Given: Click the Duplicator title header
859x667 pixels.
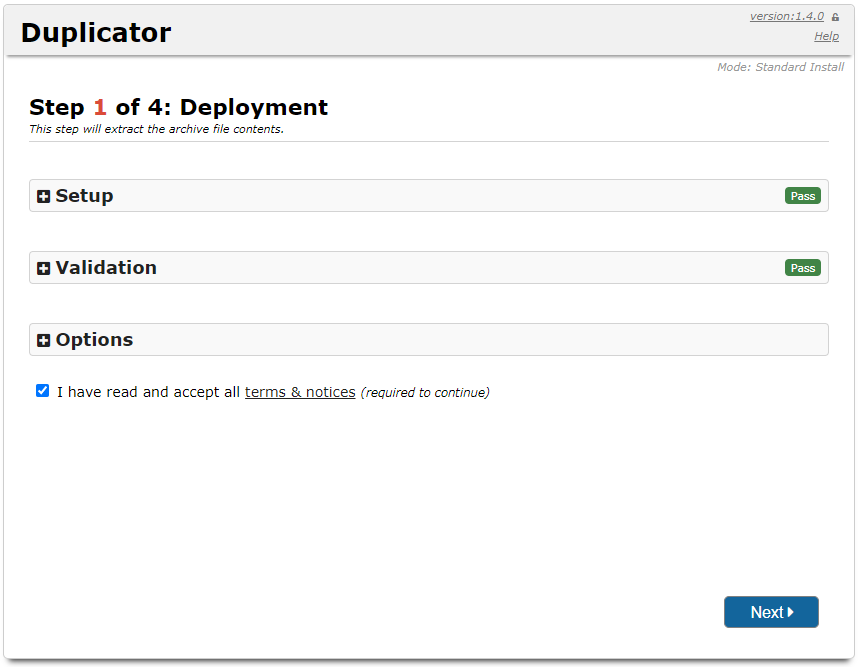Looking at the screenshot, I should click(x=96, y=32).
